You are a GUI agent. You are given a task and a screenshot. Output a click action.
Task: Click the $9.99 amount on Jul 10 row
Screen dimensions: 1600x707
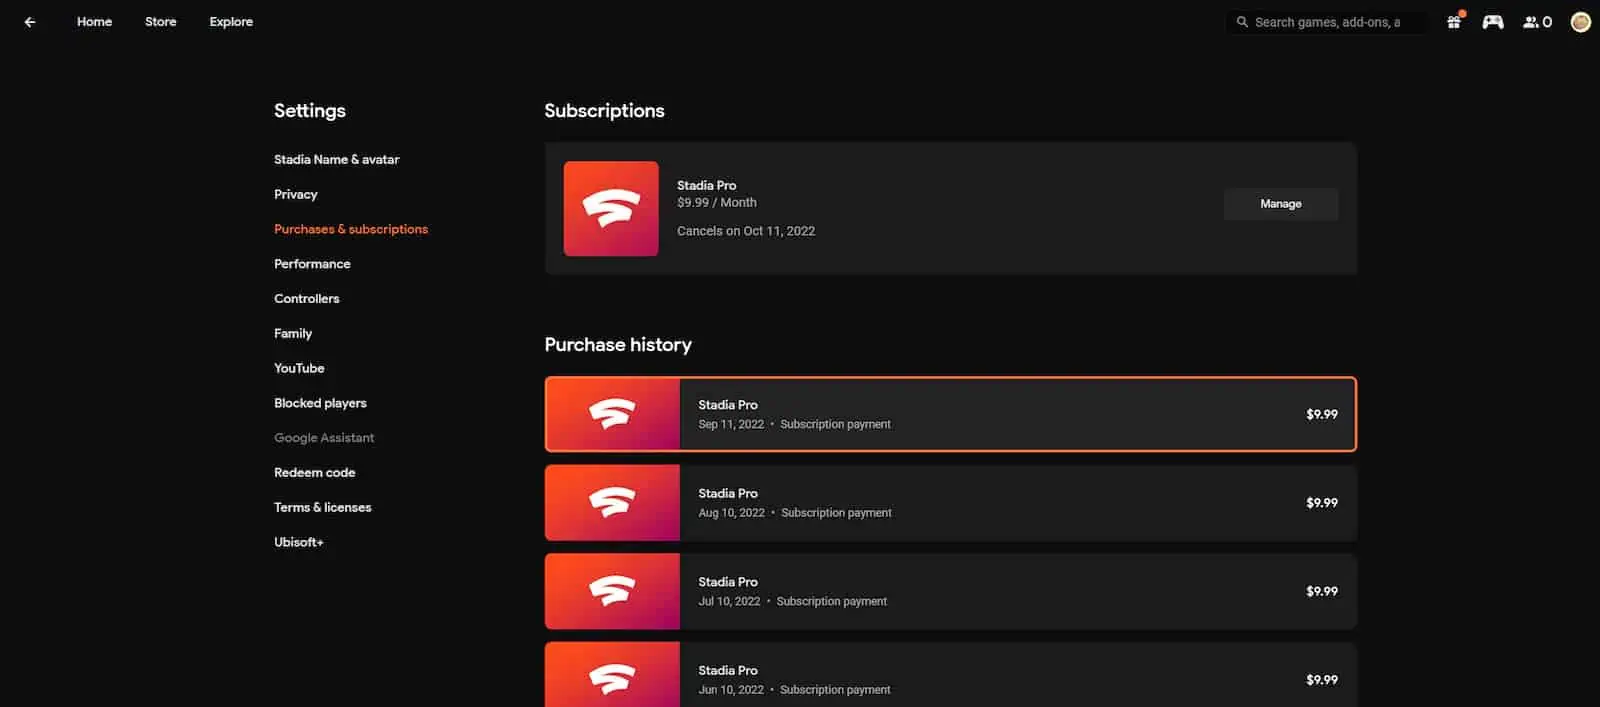1322,591
